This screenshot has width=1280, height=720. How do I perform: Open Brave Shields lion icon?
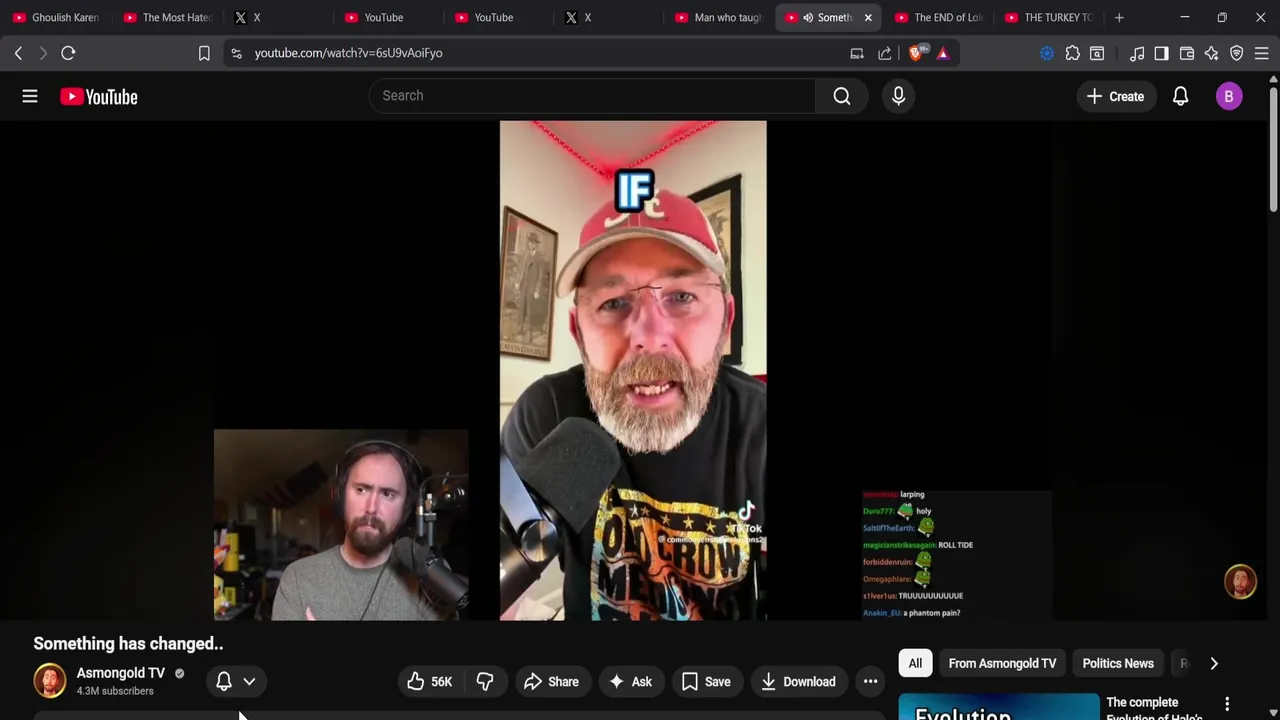pos(916,53)
